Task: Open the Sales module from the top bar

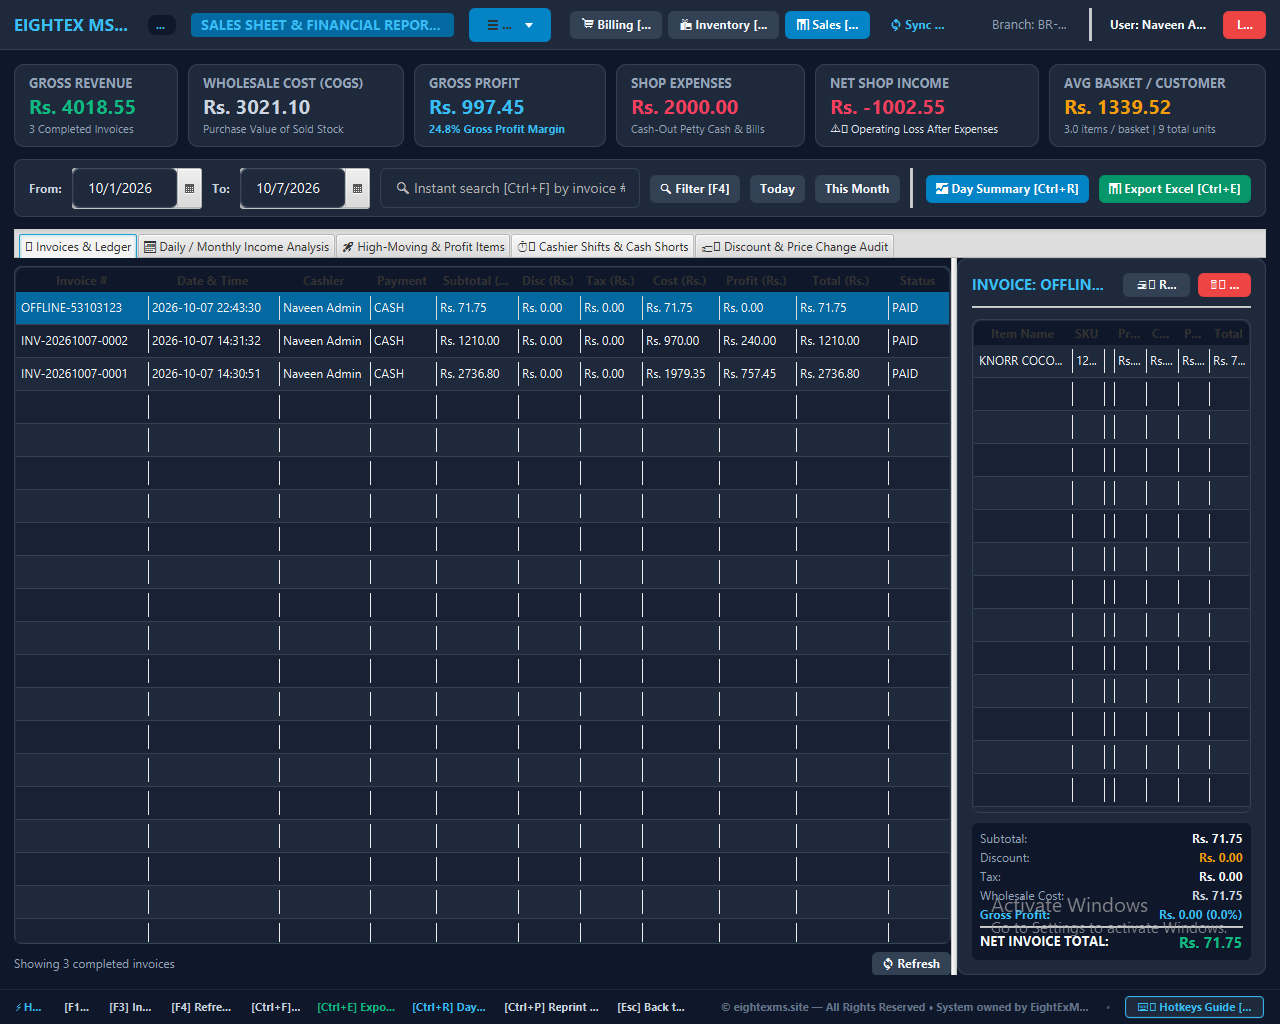Action: 827,25
